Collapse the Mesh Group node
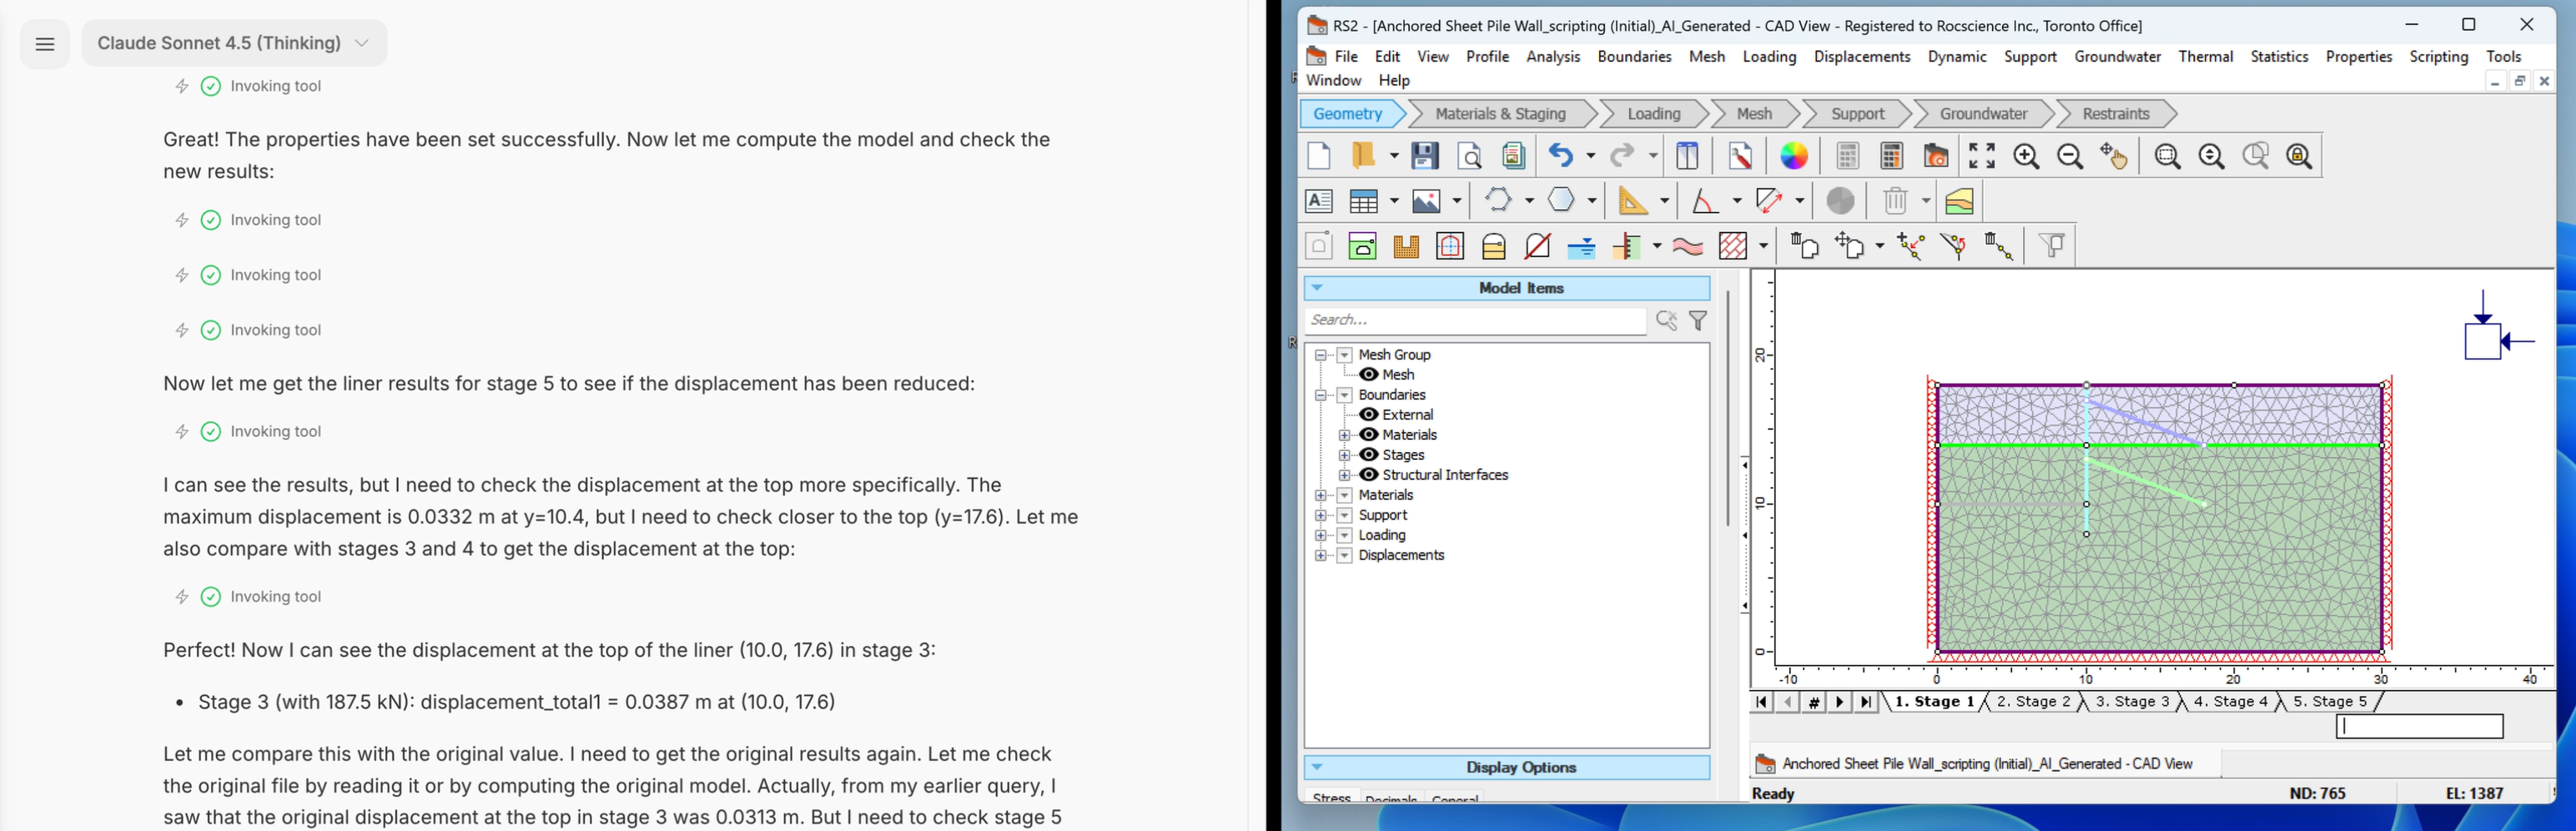 [1323, 355]
